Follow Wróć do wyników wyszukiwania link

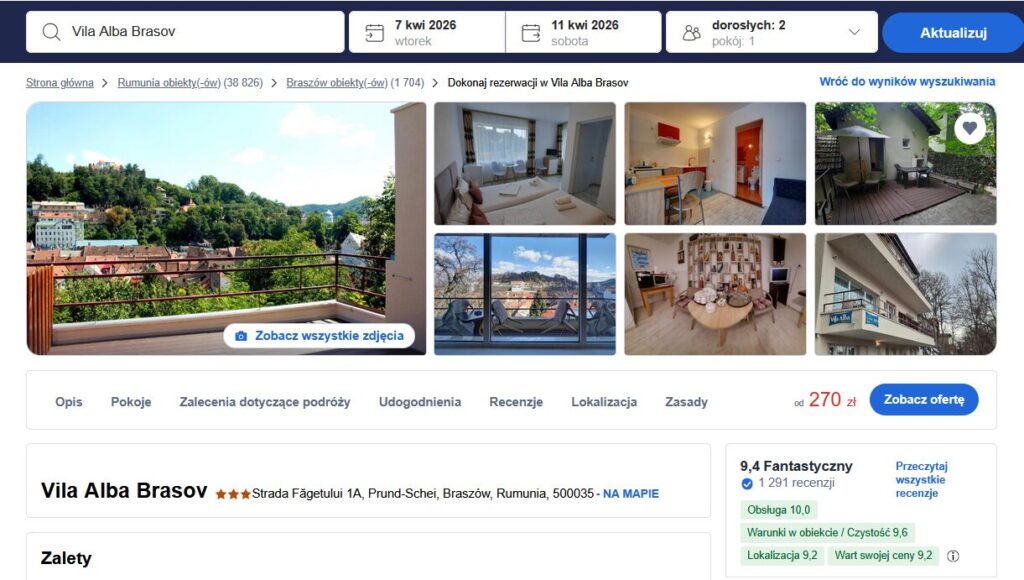tap(907, 82)
